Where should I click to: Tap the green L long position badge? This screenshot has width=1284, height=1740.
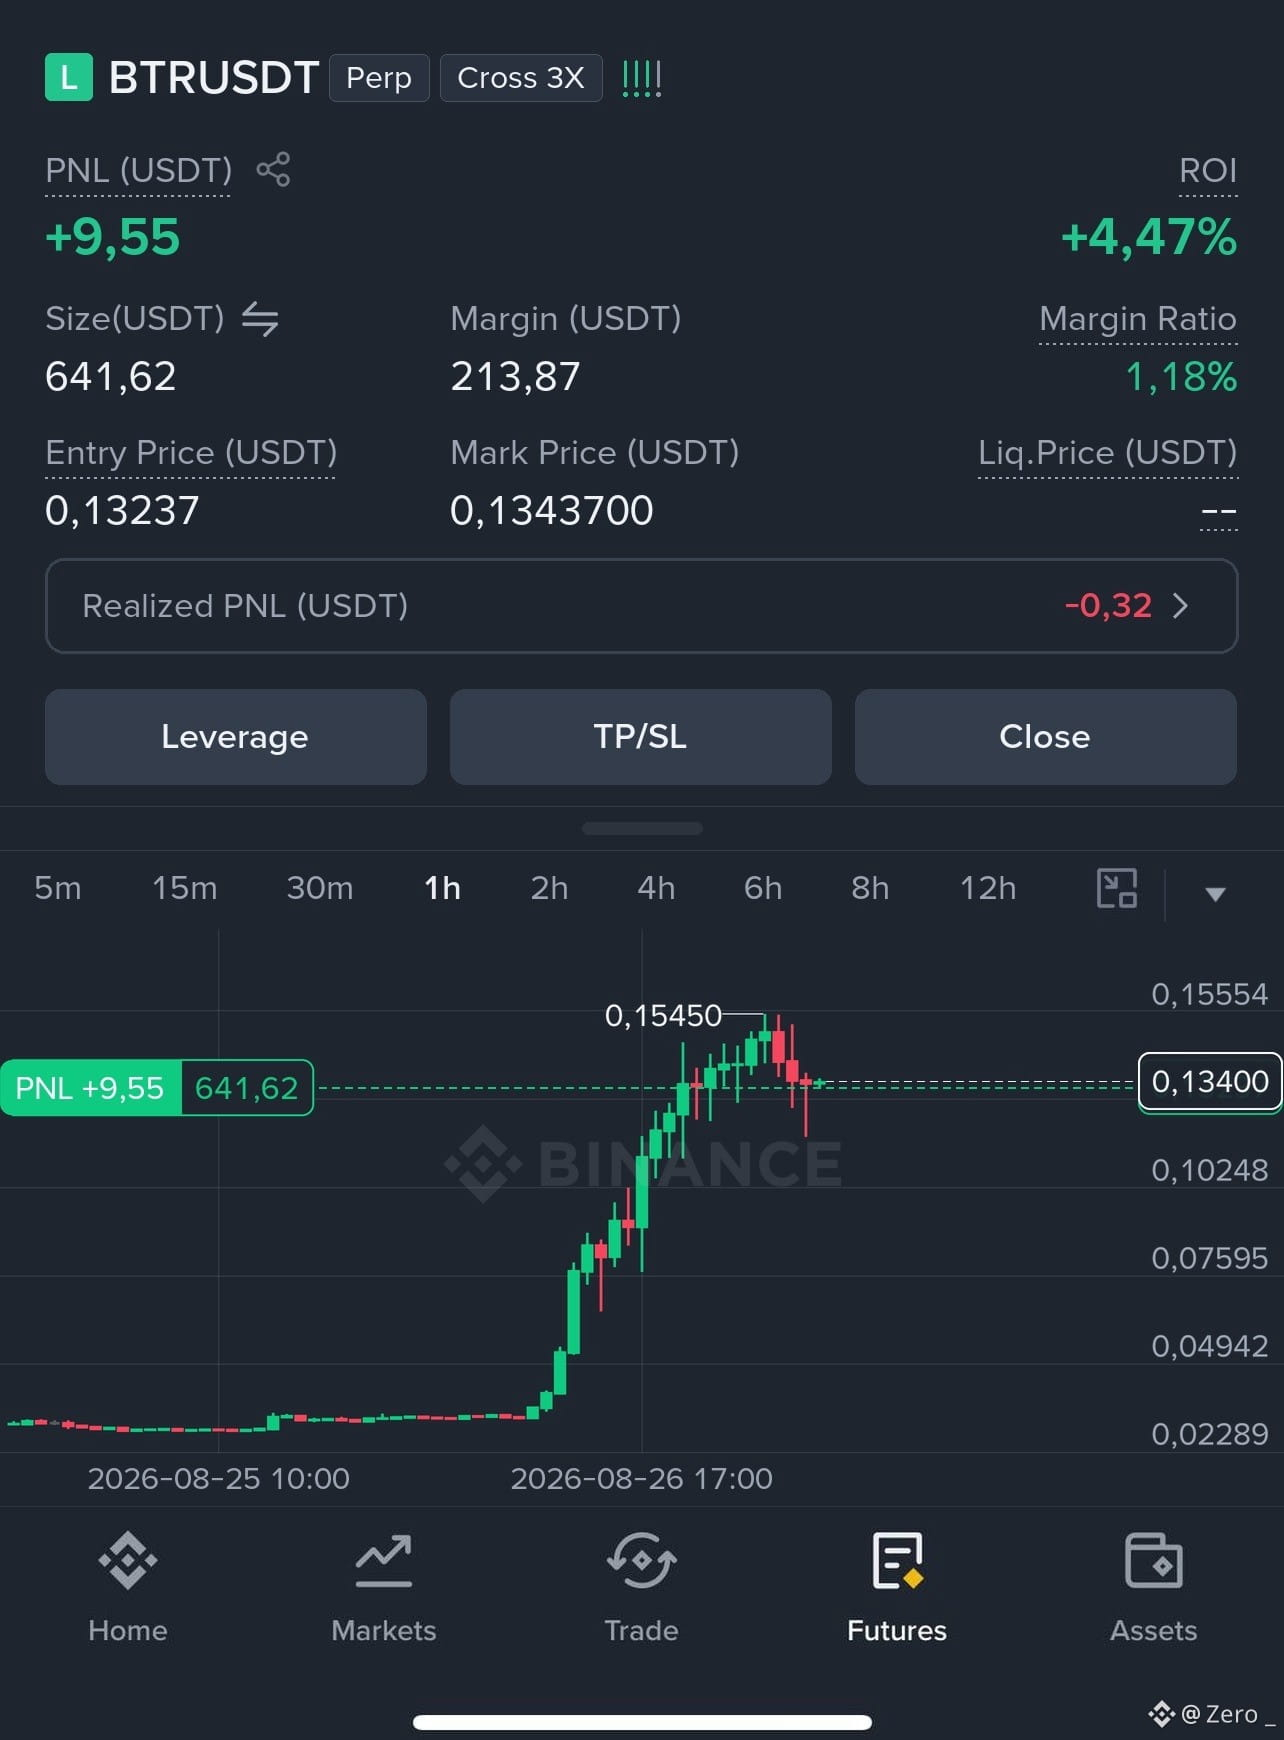[x=69, y=78]
